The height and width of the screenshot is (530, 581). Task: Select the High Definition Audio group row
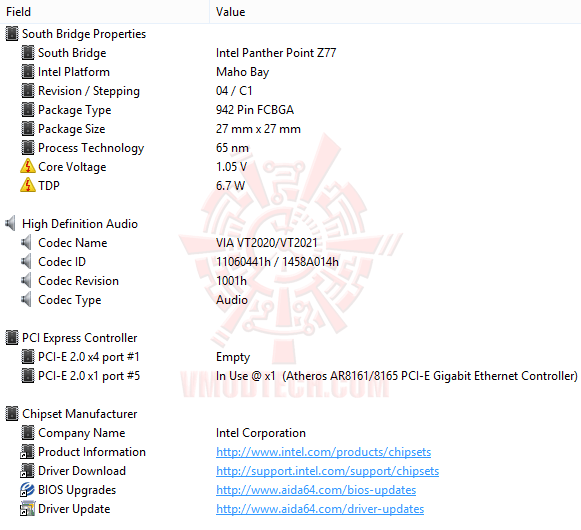[80, 223]
